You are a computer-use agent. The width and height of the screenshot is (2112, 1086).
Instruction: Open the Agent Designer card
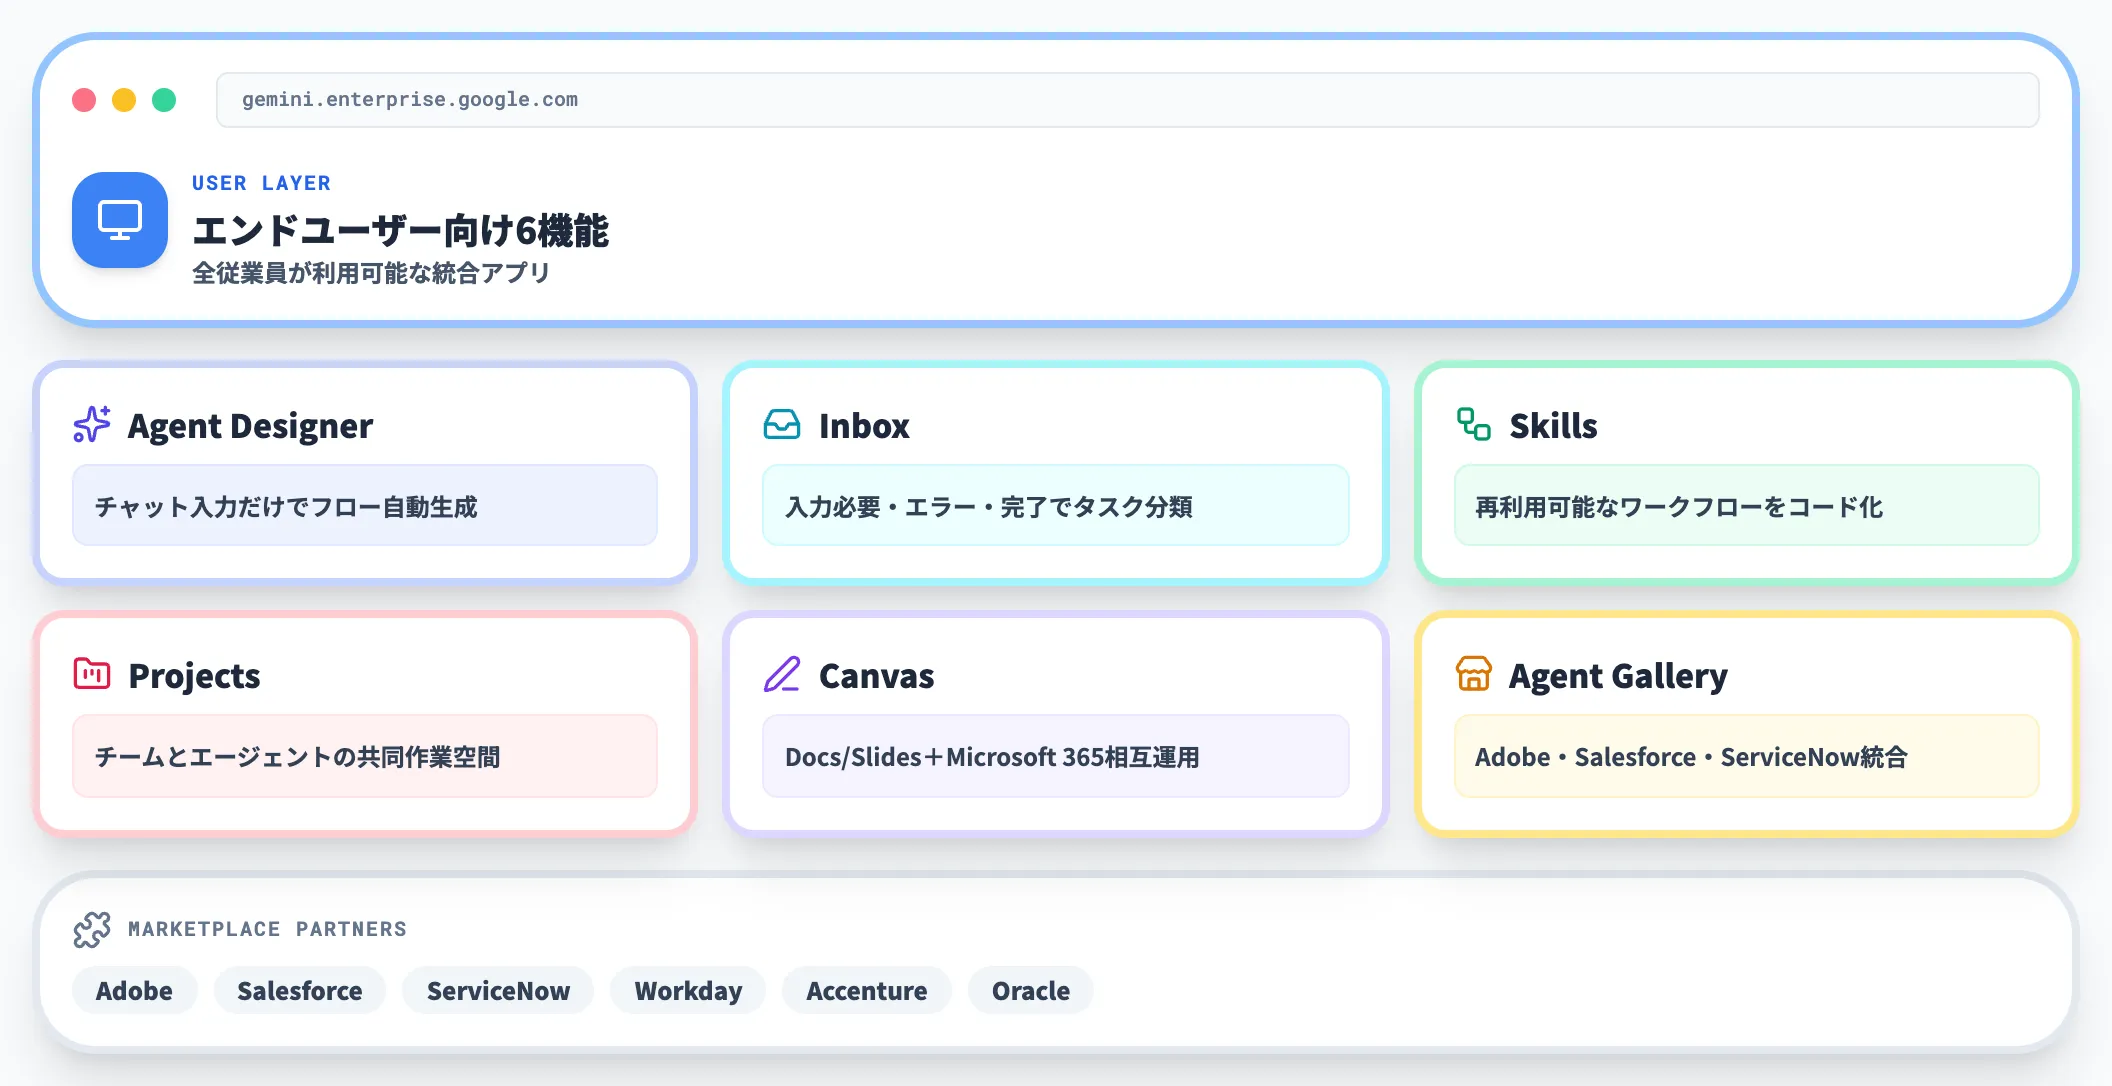[365, 472]
